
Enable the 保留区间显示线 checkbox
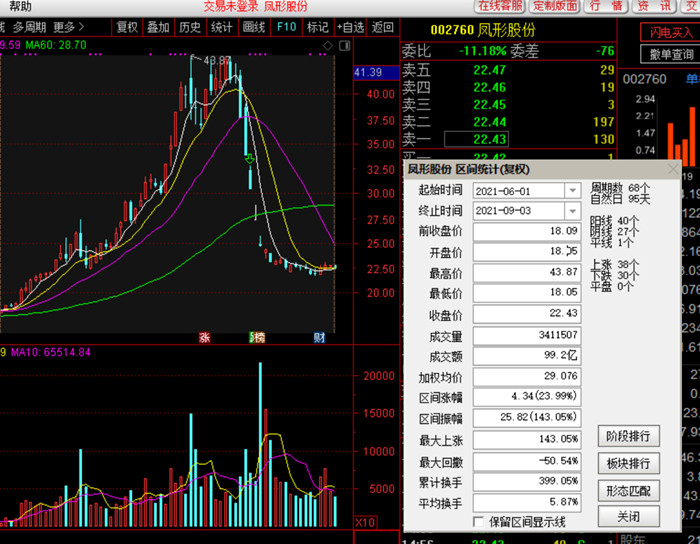478,522
